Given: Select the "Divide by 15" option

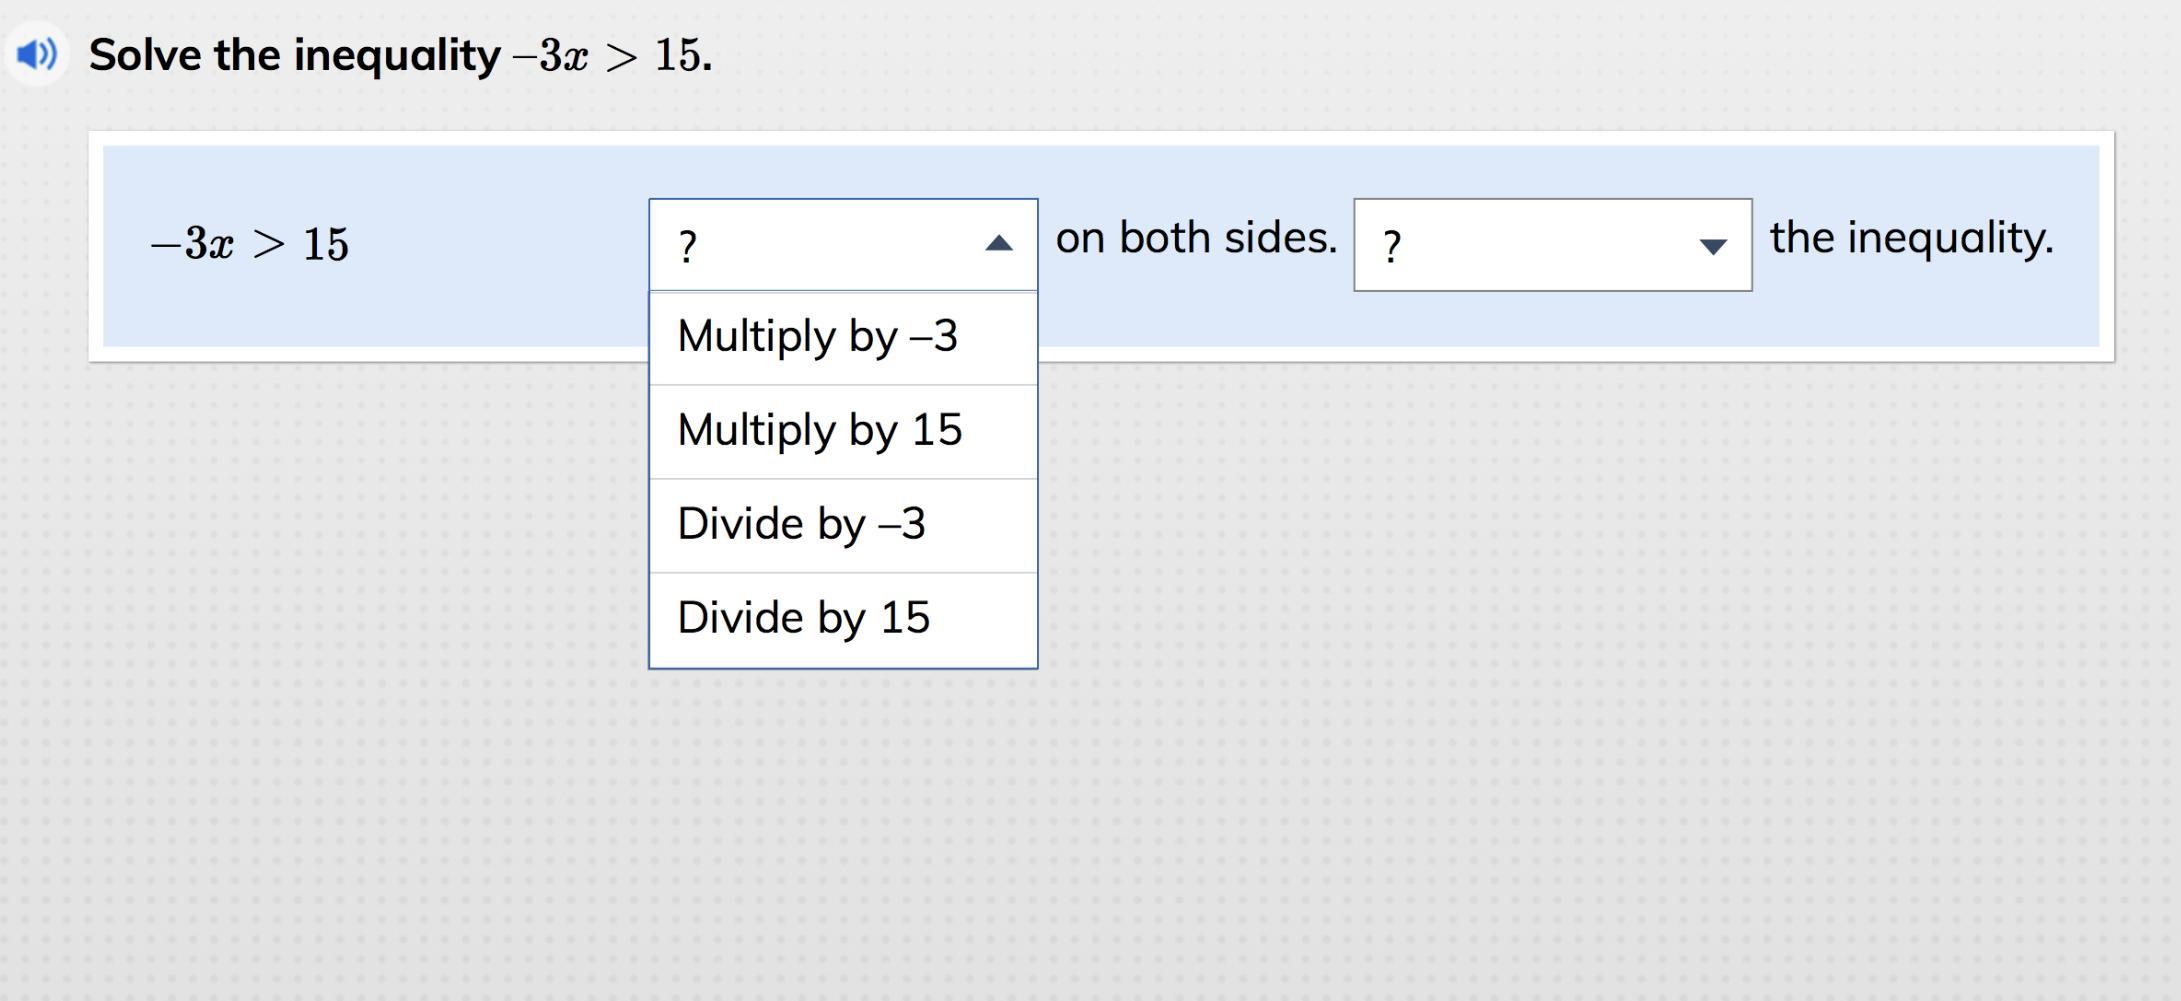Looking at the screenshot, I should [x=803, y=619].
